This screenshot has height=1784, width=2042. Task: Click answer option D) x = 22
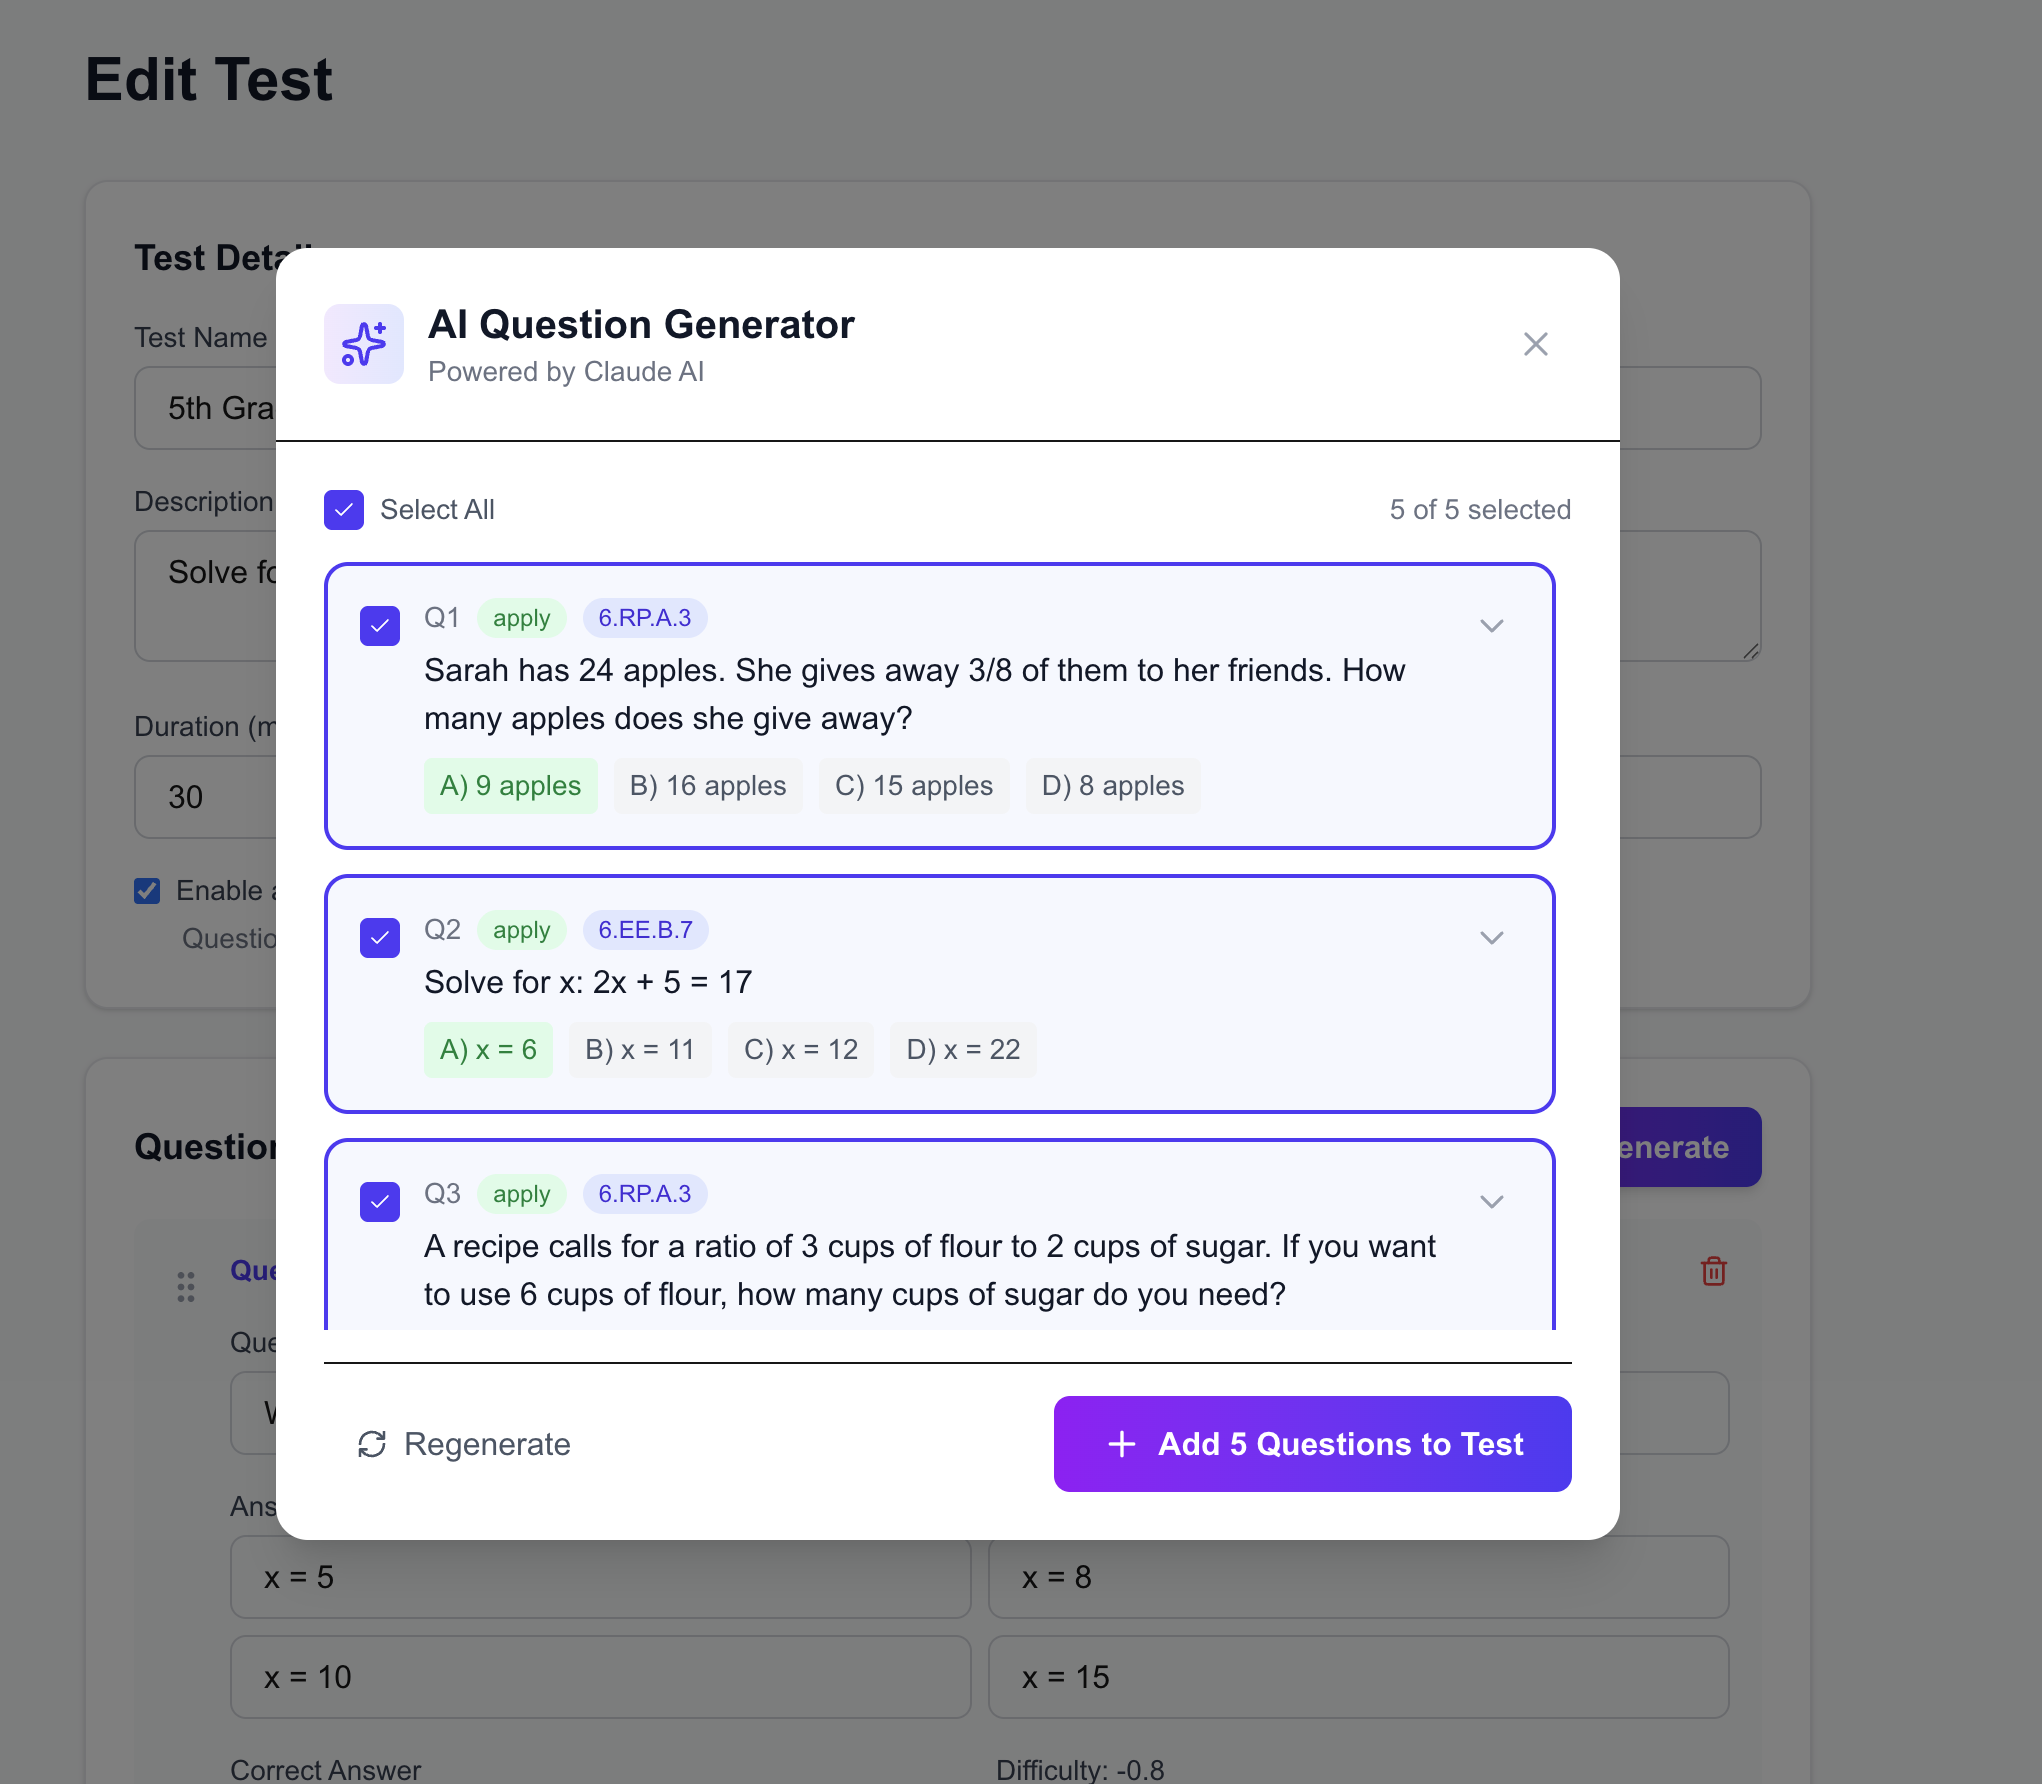click(963, 1050)
